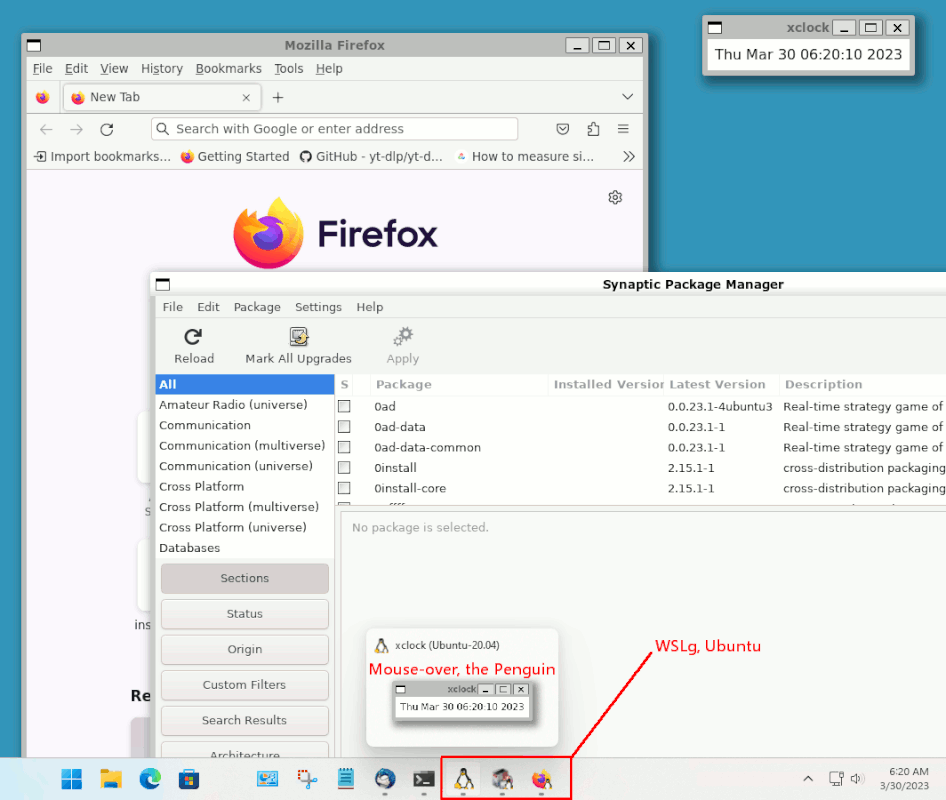Open the Firefox window menu icon
Viewport: 946px width, 800px height.
click(34, 45)
